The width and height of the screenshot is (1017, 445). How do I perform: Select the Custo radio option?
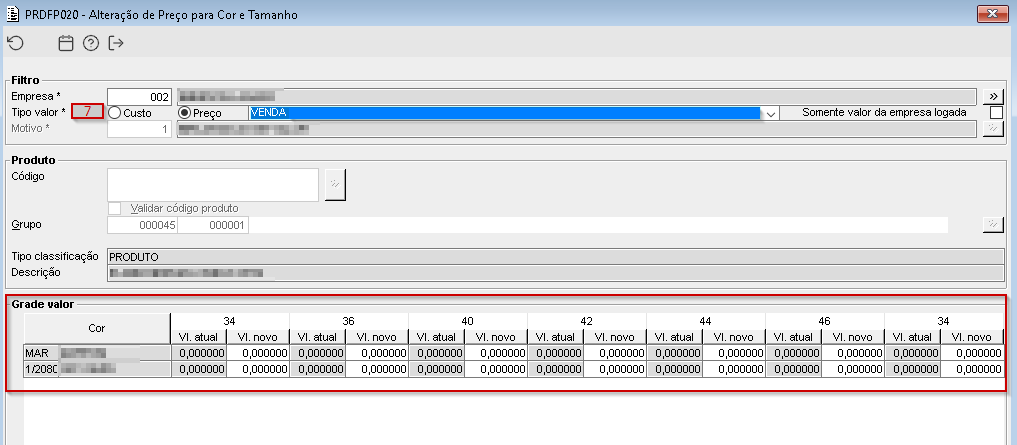click(x=115, y=113)
